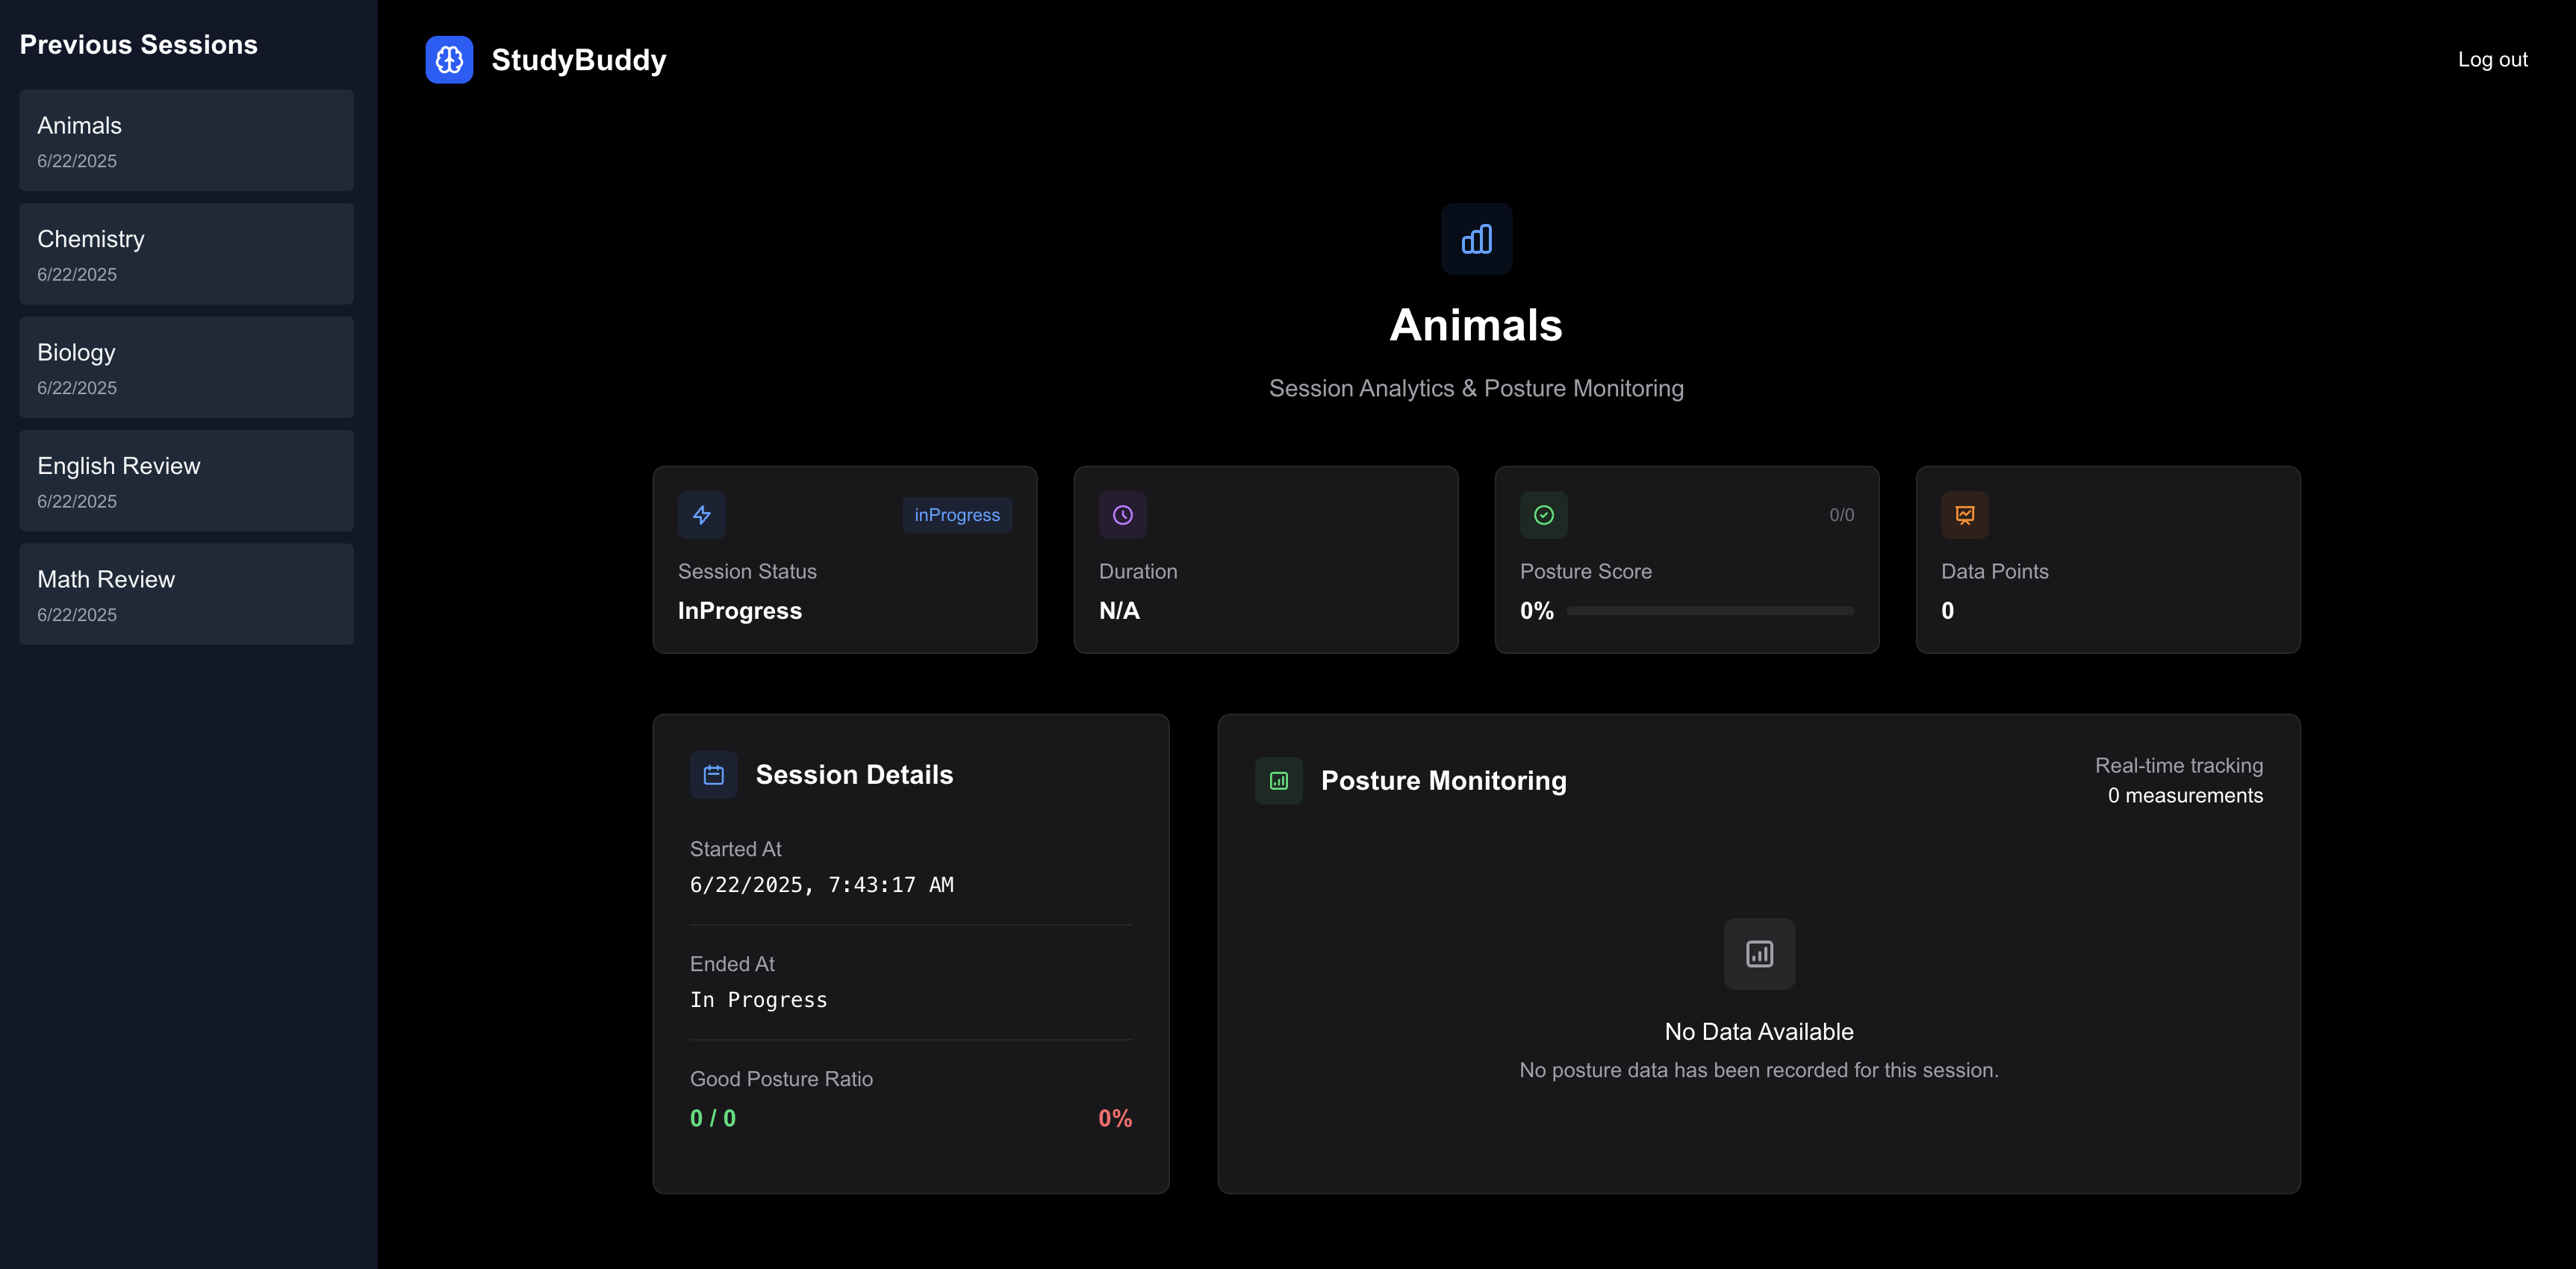Click the Previous Sessions heading
Viewport: 2576px width, 1269px height.
pyautogui.click(x=139, y=45)
